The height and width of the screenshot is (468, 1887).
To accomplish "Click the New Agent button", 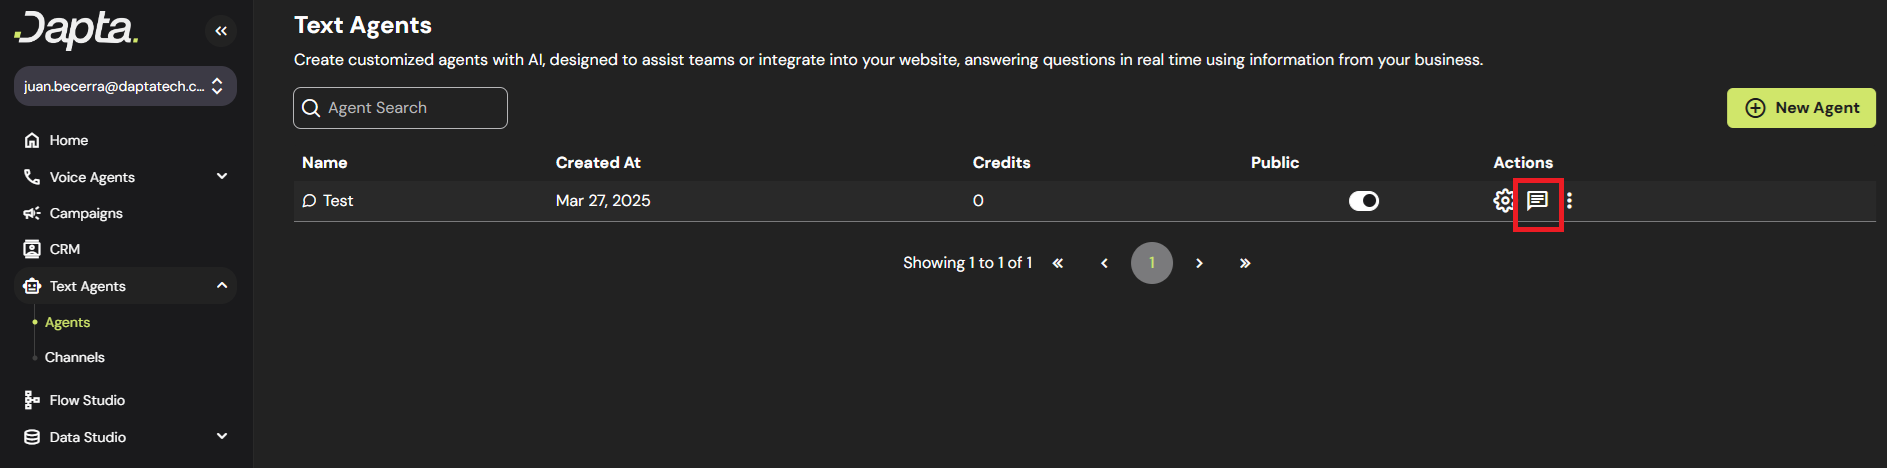I will [x=1801, y=108].
